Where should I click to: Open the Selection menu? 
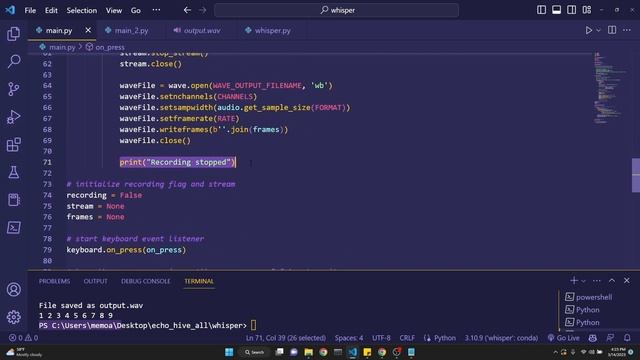tap(82, 10)
